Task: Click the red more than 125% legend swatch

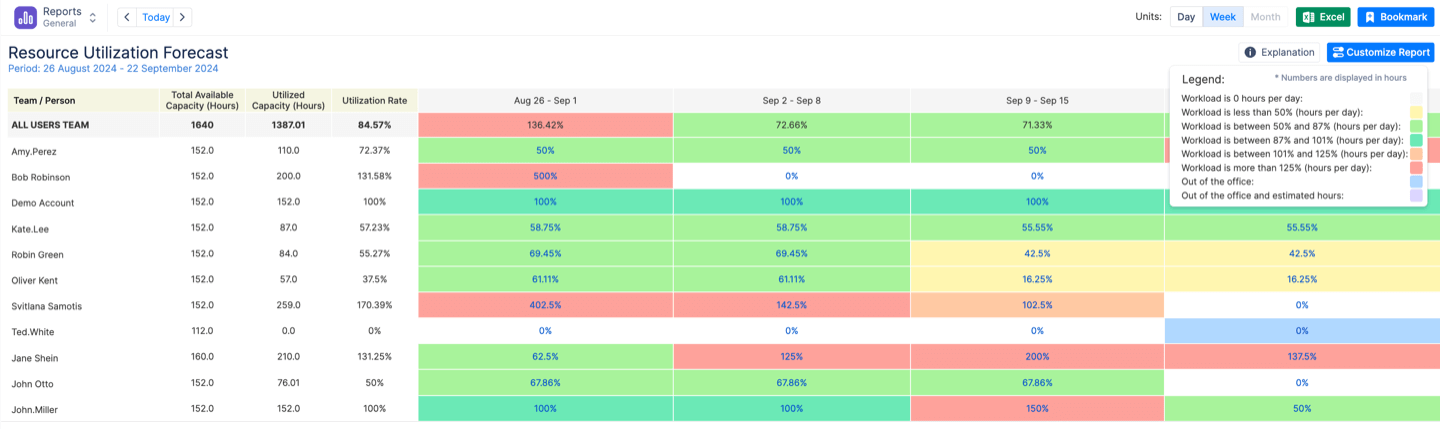Action: tap(1415, 168)
